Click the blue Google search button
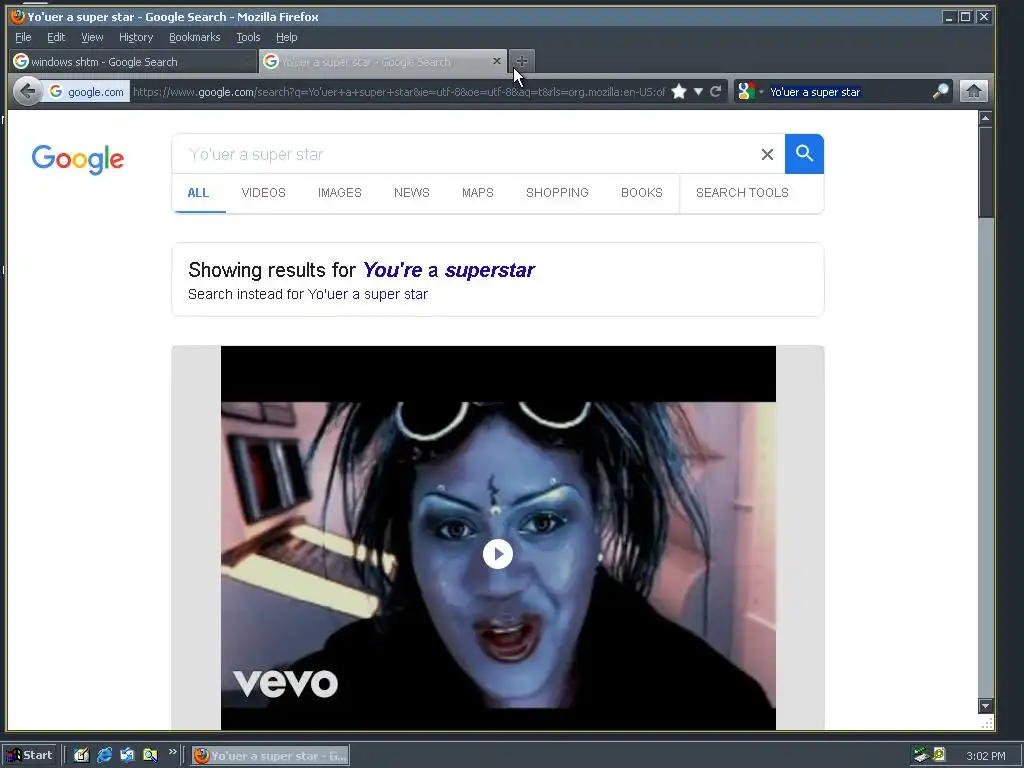Image resolution: width=1024 pixels, height=768 pixels. click(804, 154)
